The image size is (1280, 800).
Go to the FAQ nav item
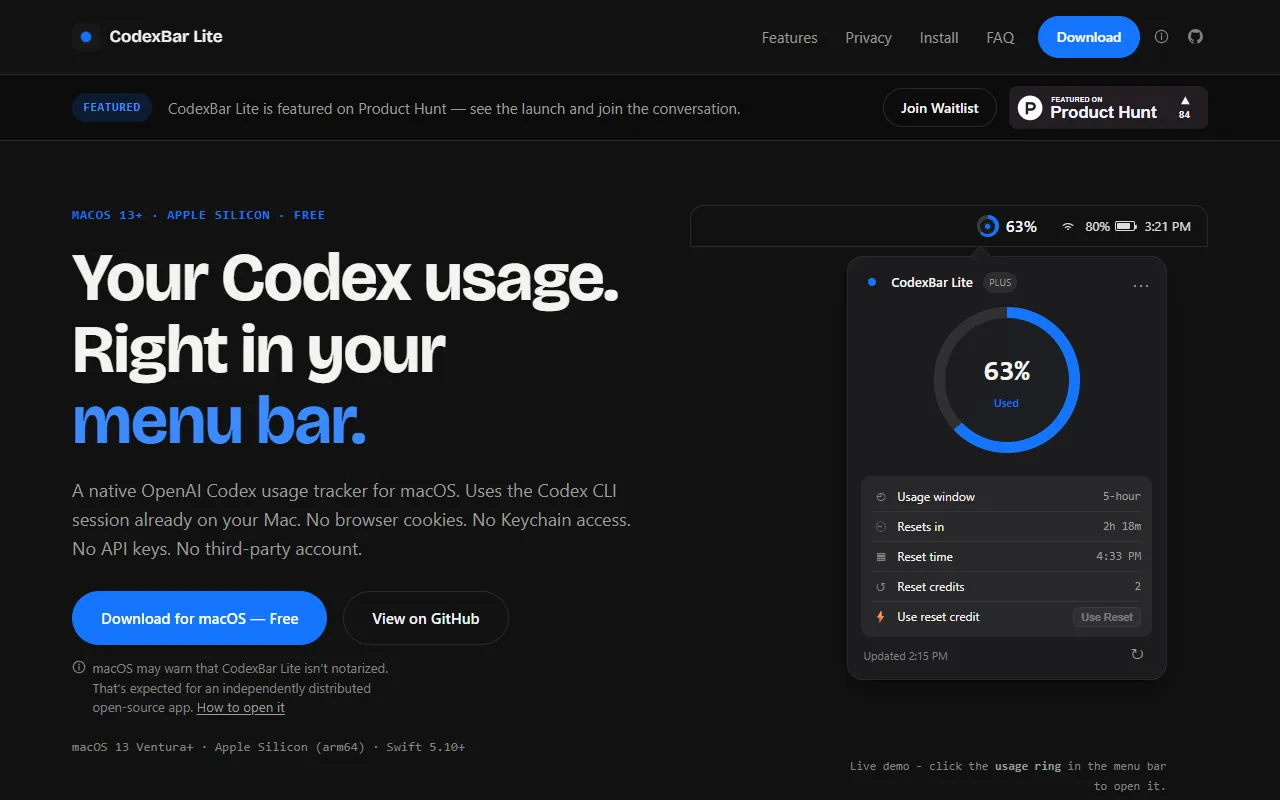coord(1000,38)
